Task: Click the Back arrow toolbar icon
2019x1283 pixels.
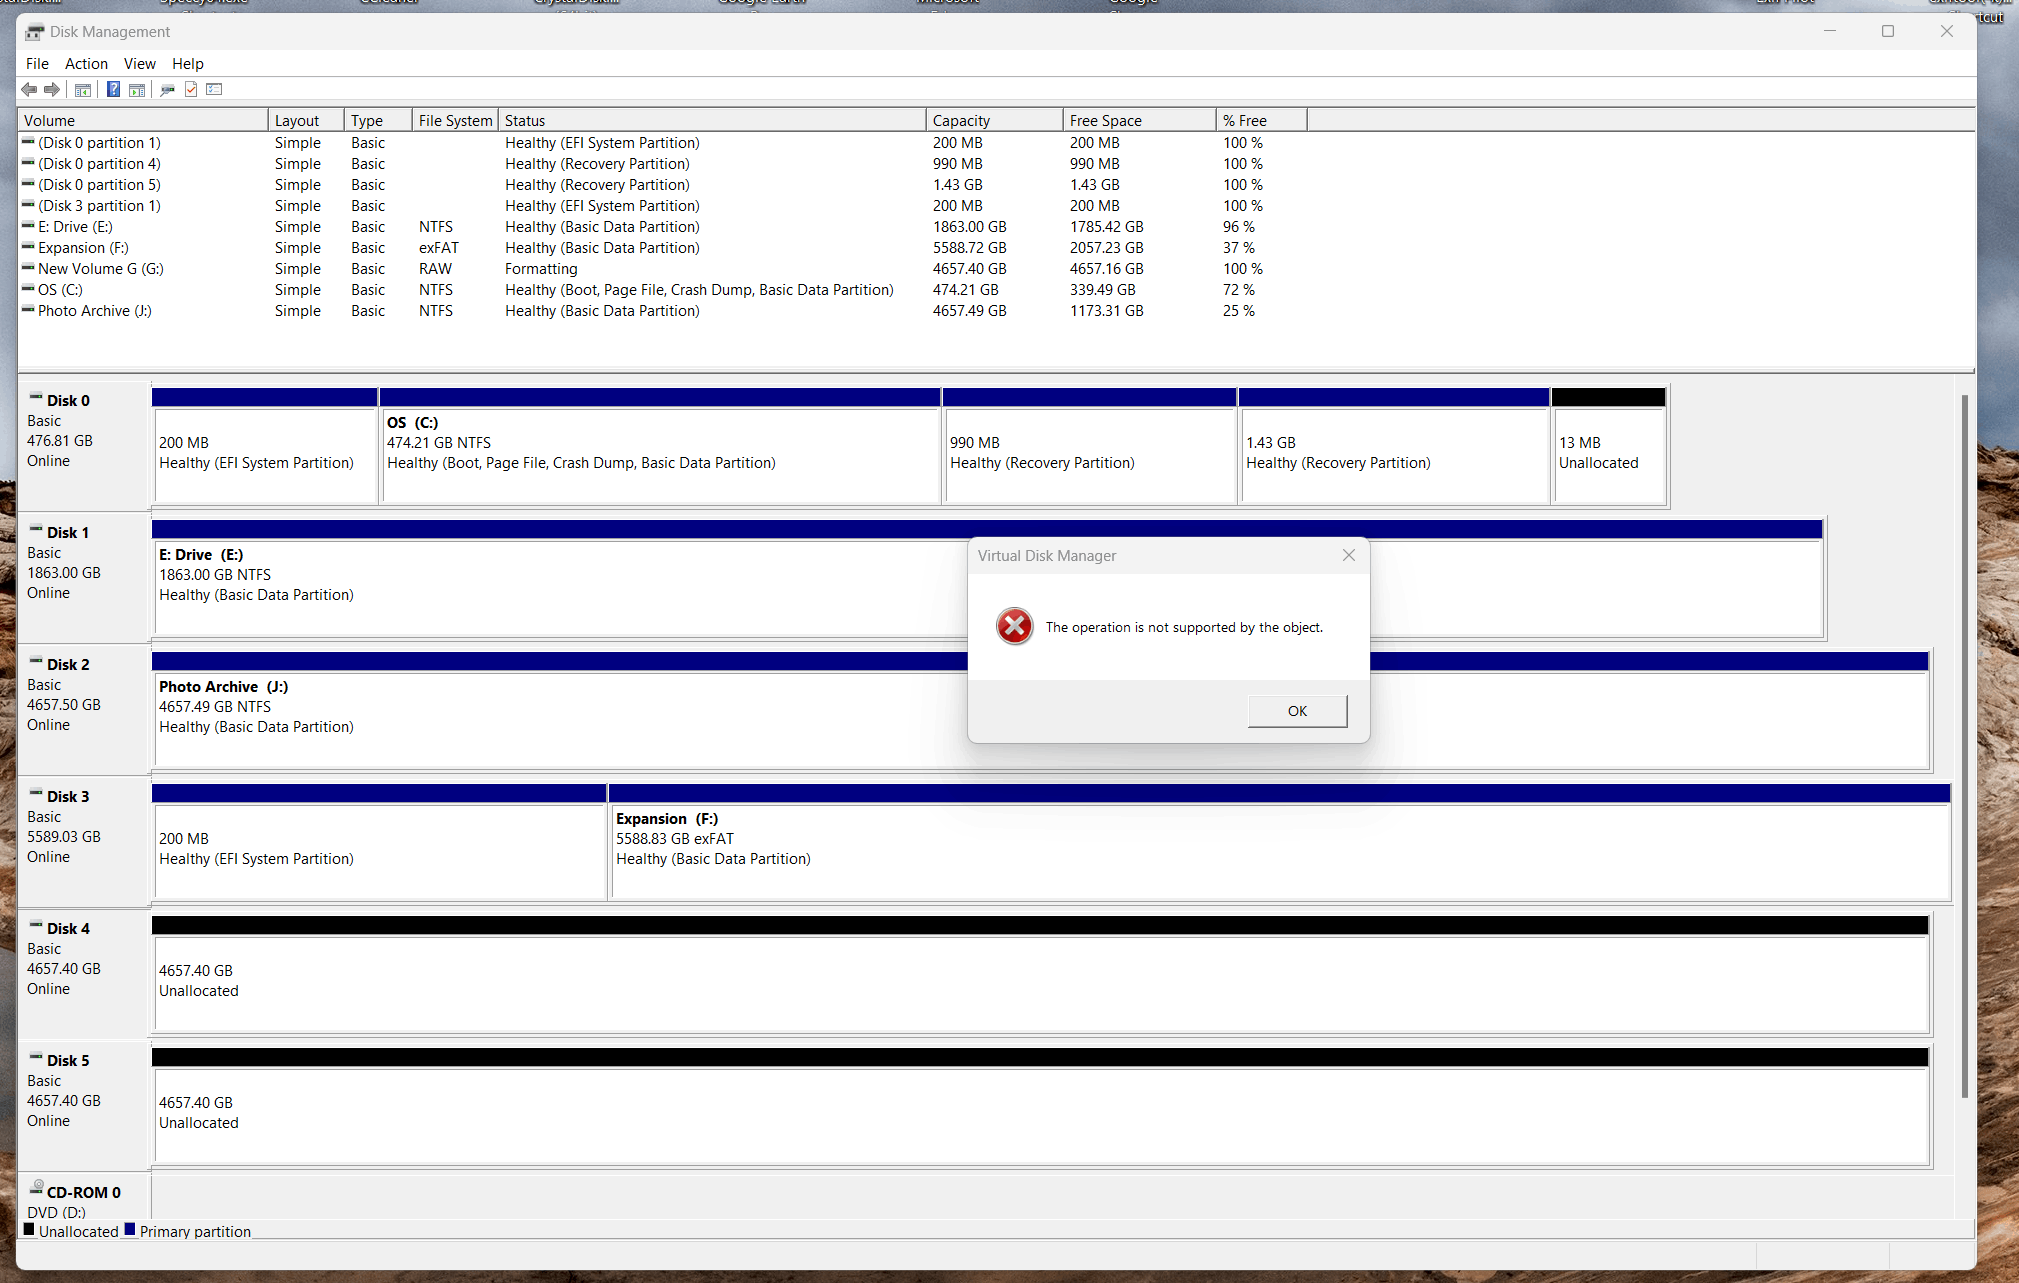Action: 29,90
